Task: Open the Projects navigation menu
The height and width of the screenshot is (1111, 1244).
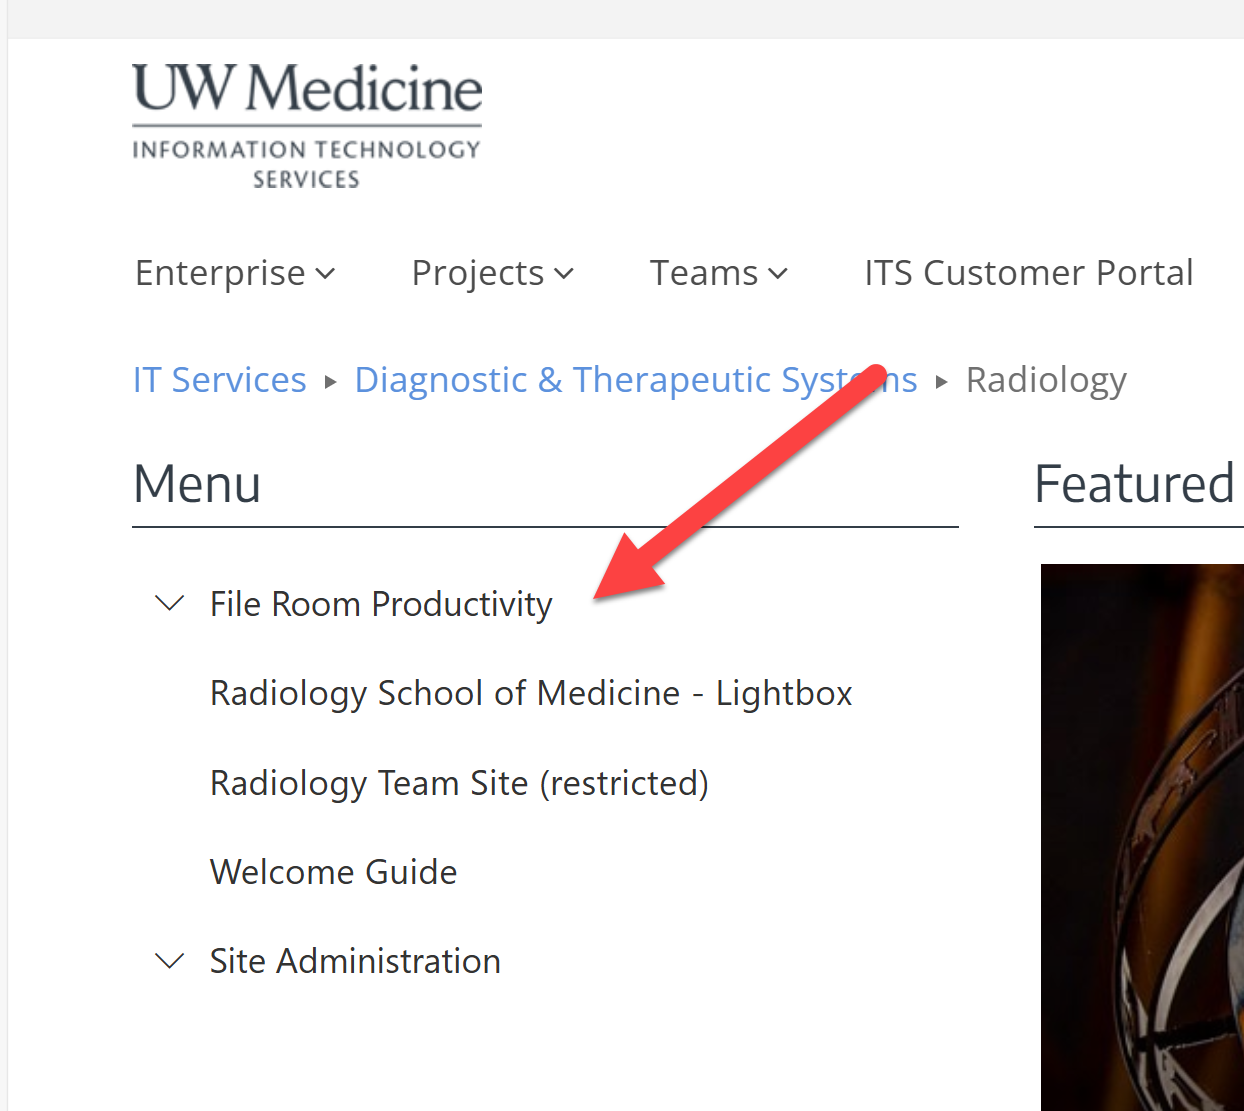Action: click(x=478, y=273)
